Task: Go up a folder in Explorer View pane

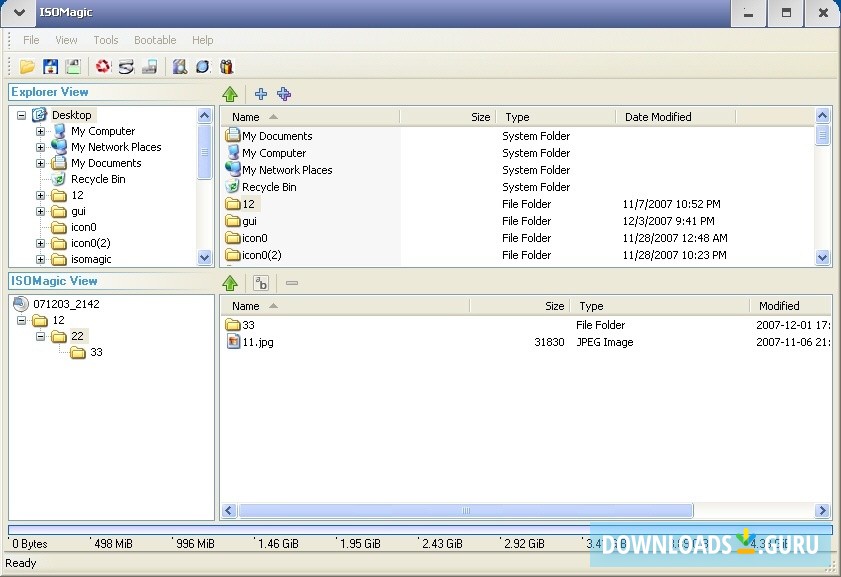Action: pyautogui.click(x=230, y=94)
